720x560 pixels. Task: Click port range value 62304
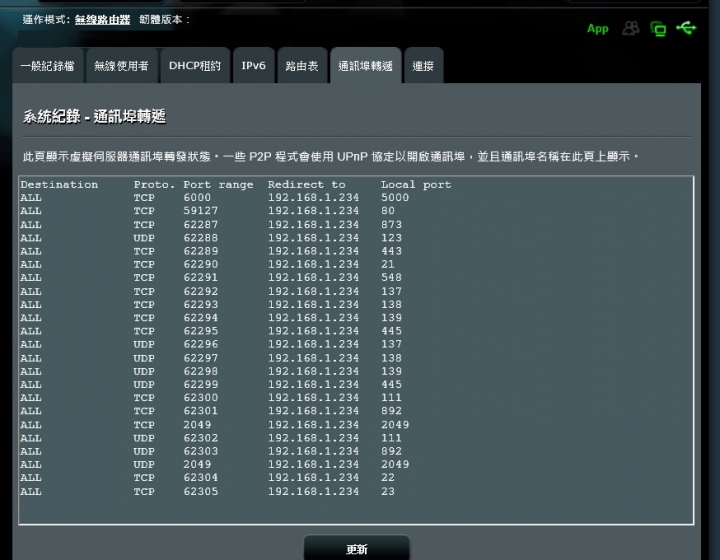pos(201,478)
